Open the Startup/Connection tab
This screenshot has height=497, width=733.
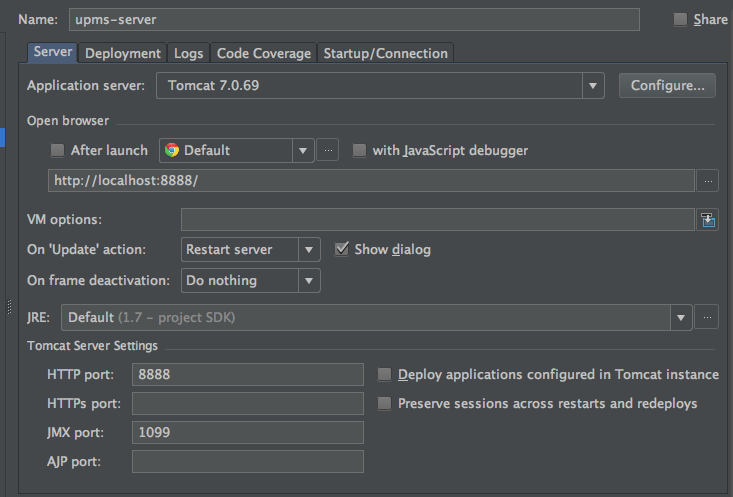(x=386, y=53)
